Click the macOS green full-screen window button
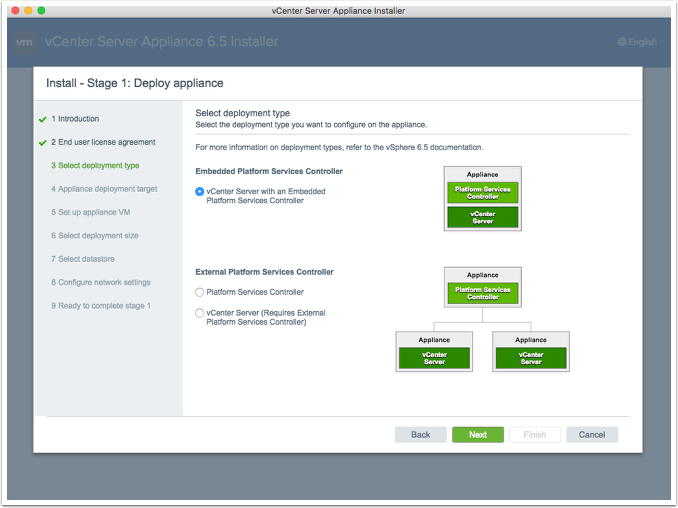The width and height of the screenshot is (678, 508). pos(41,10)
